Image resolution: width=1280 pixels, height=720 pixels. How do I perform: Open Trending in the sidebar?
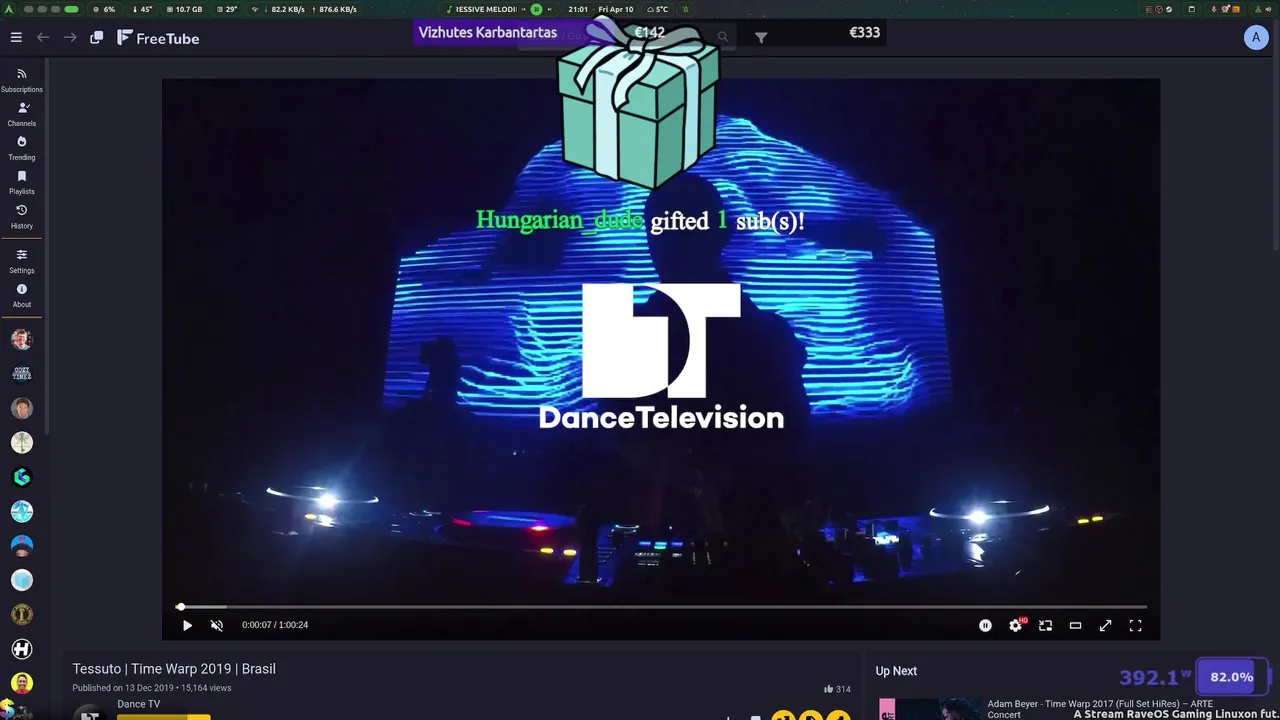pos(22,148)
